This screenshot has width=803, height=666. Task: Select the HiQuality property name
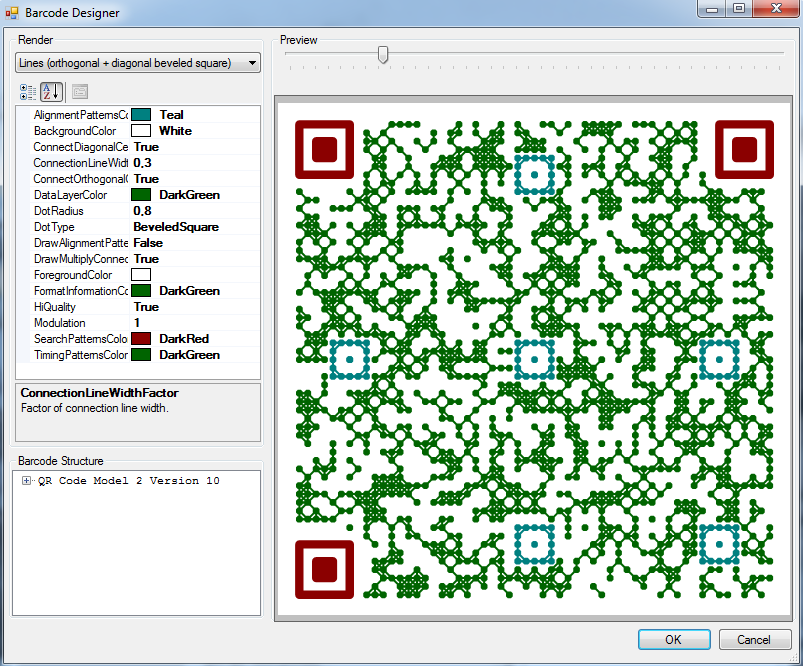55,307
